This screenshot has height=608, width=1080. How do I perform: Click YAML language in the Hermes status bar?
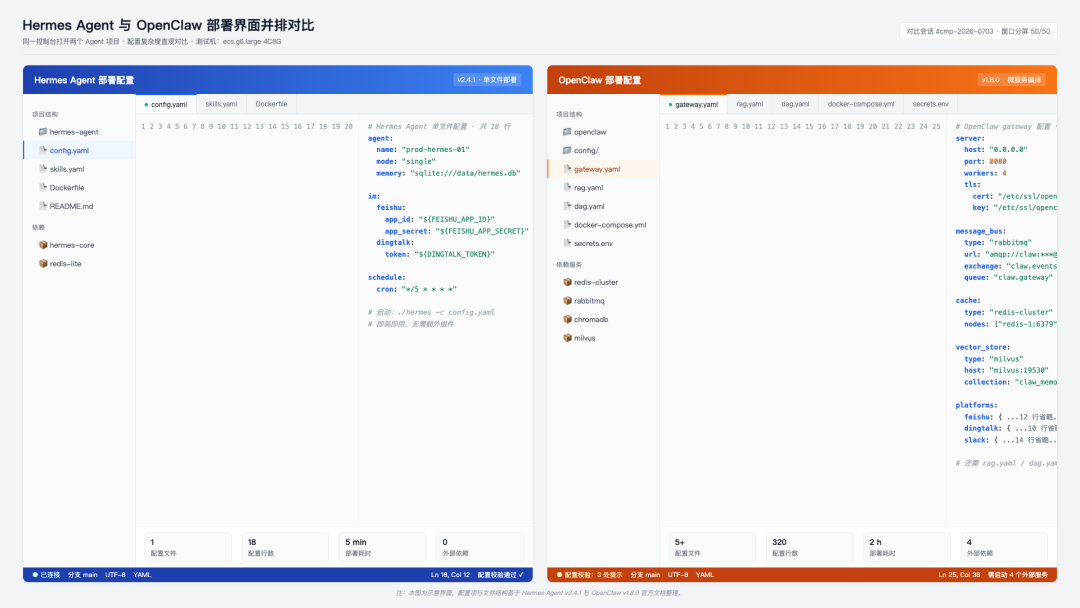coord(142,575)
